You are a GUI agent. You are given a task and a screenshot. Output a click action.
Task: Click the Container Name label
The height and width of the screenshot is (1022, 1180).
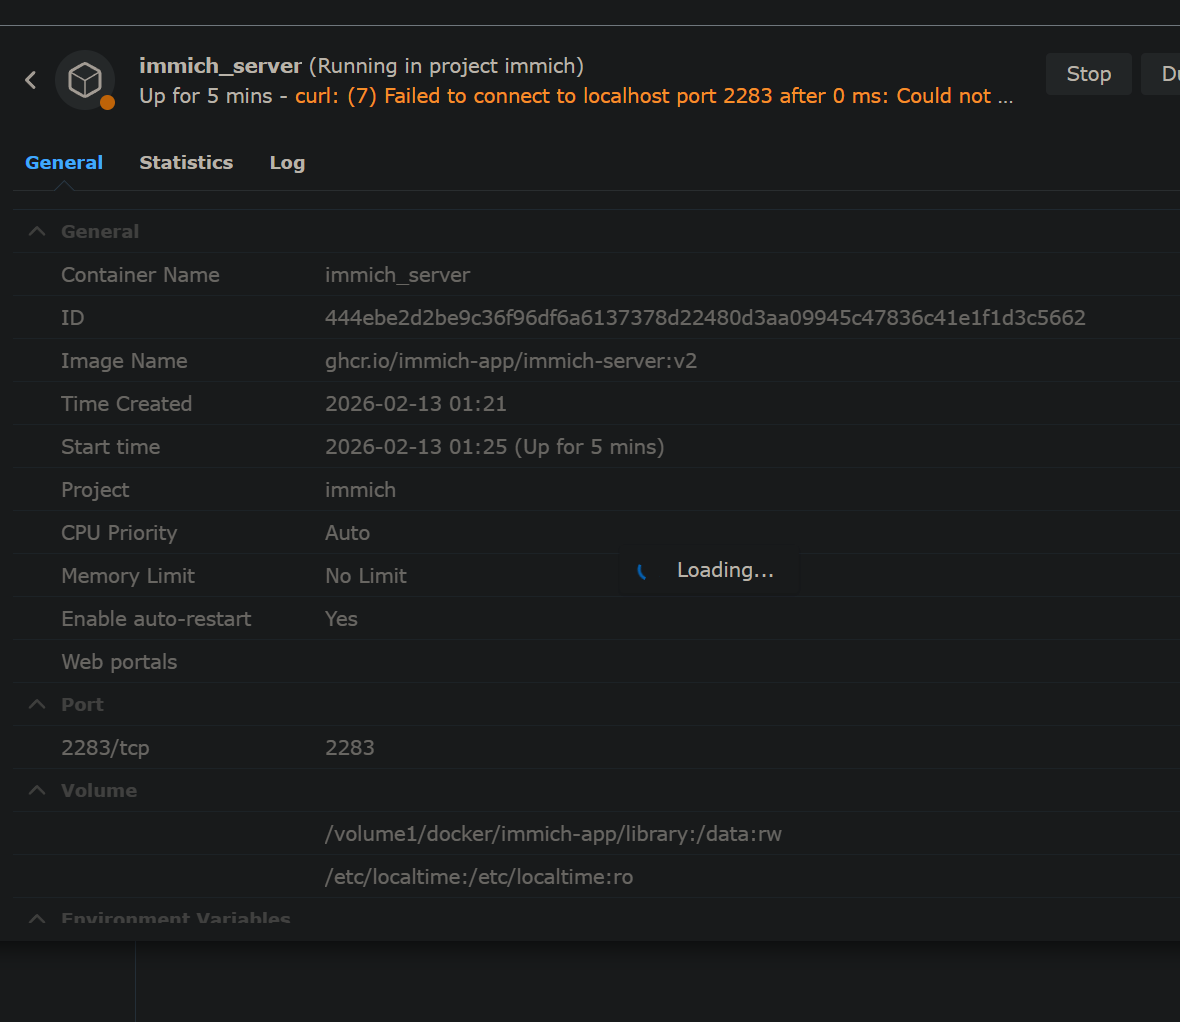point(140,275)
